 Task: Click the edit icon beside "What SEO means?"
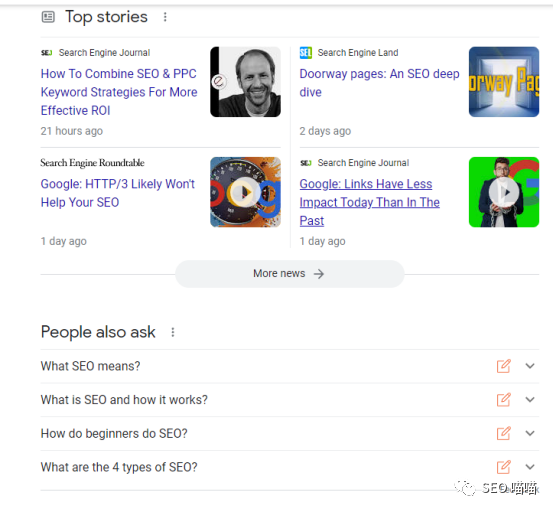coord(503,366)
